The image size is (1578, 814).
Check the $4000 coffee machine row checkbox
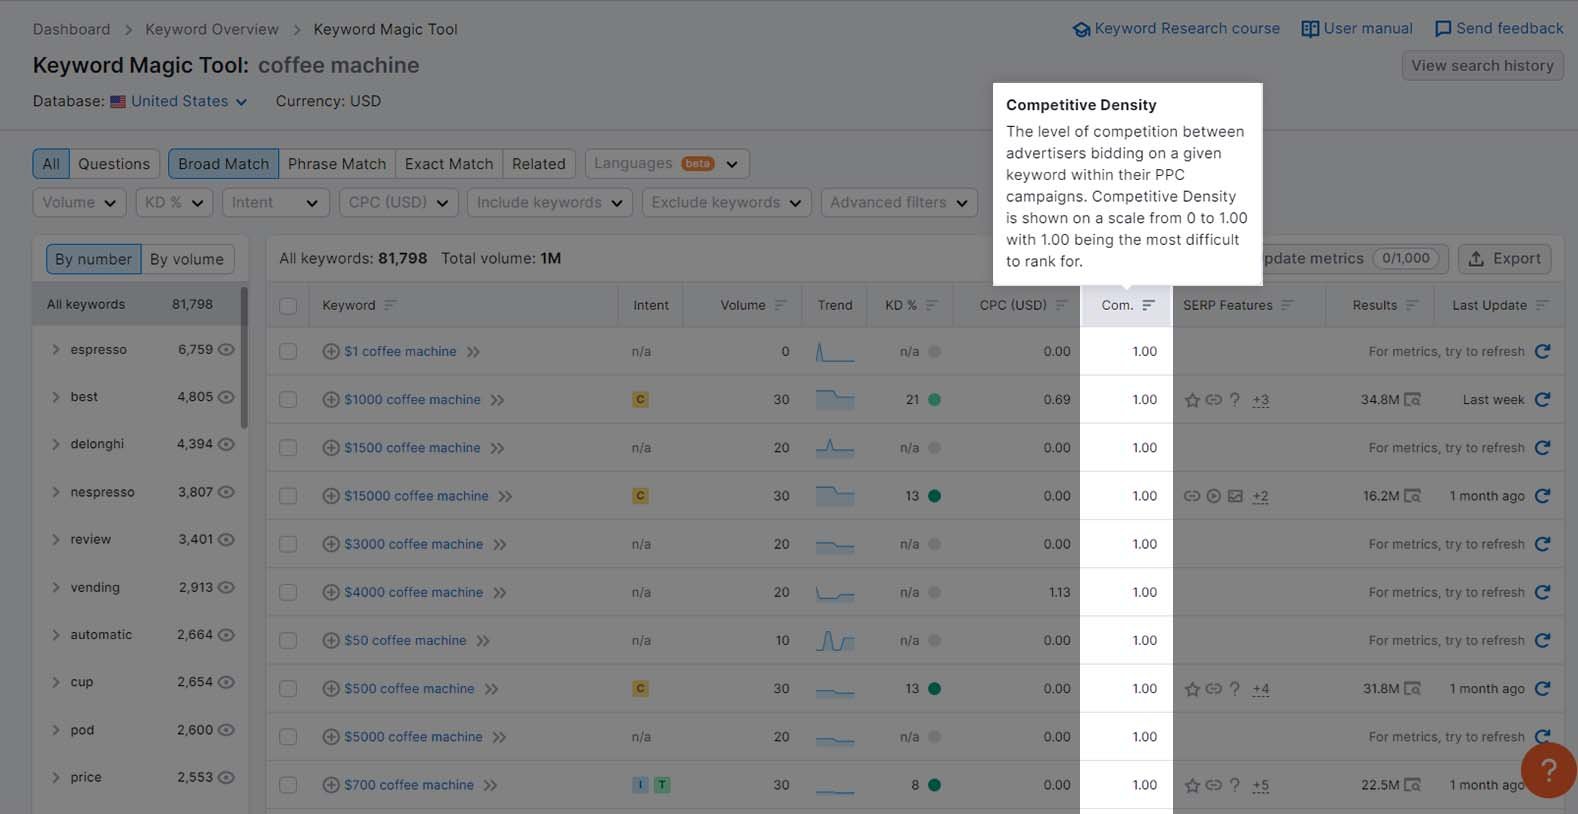coord(288,592)
